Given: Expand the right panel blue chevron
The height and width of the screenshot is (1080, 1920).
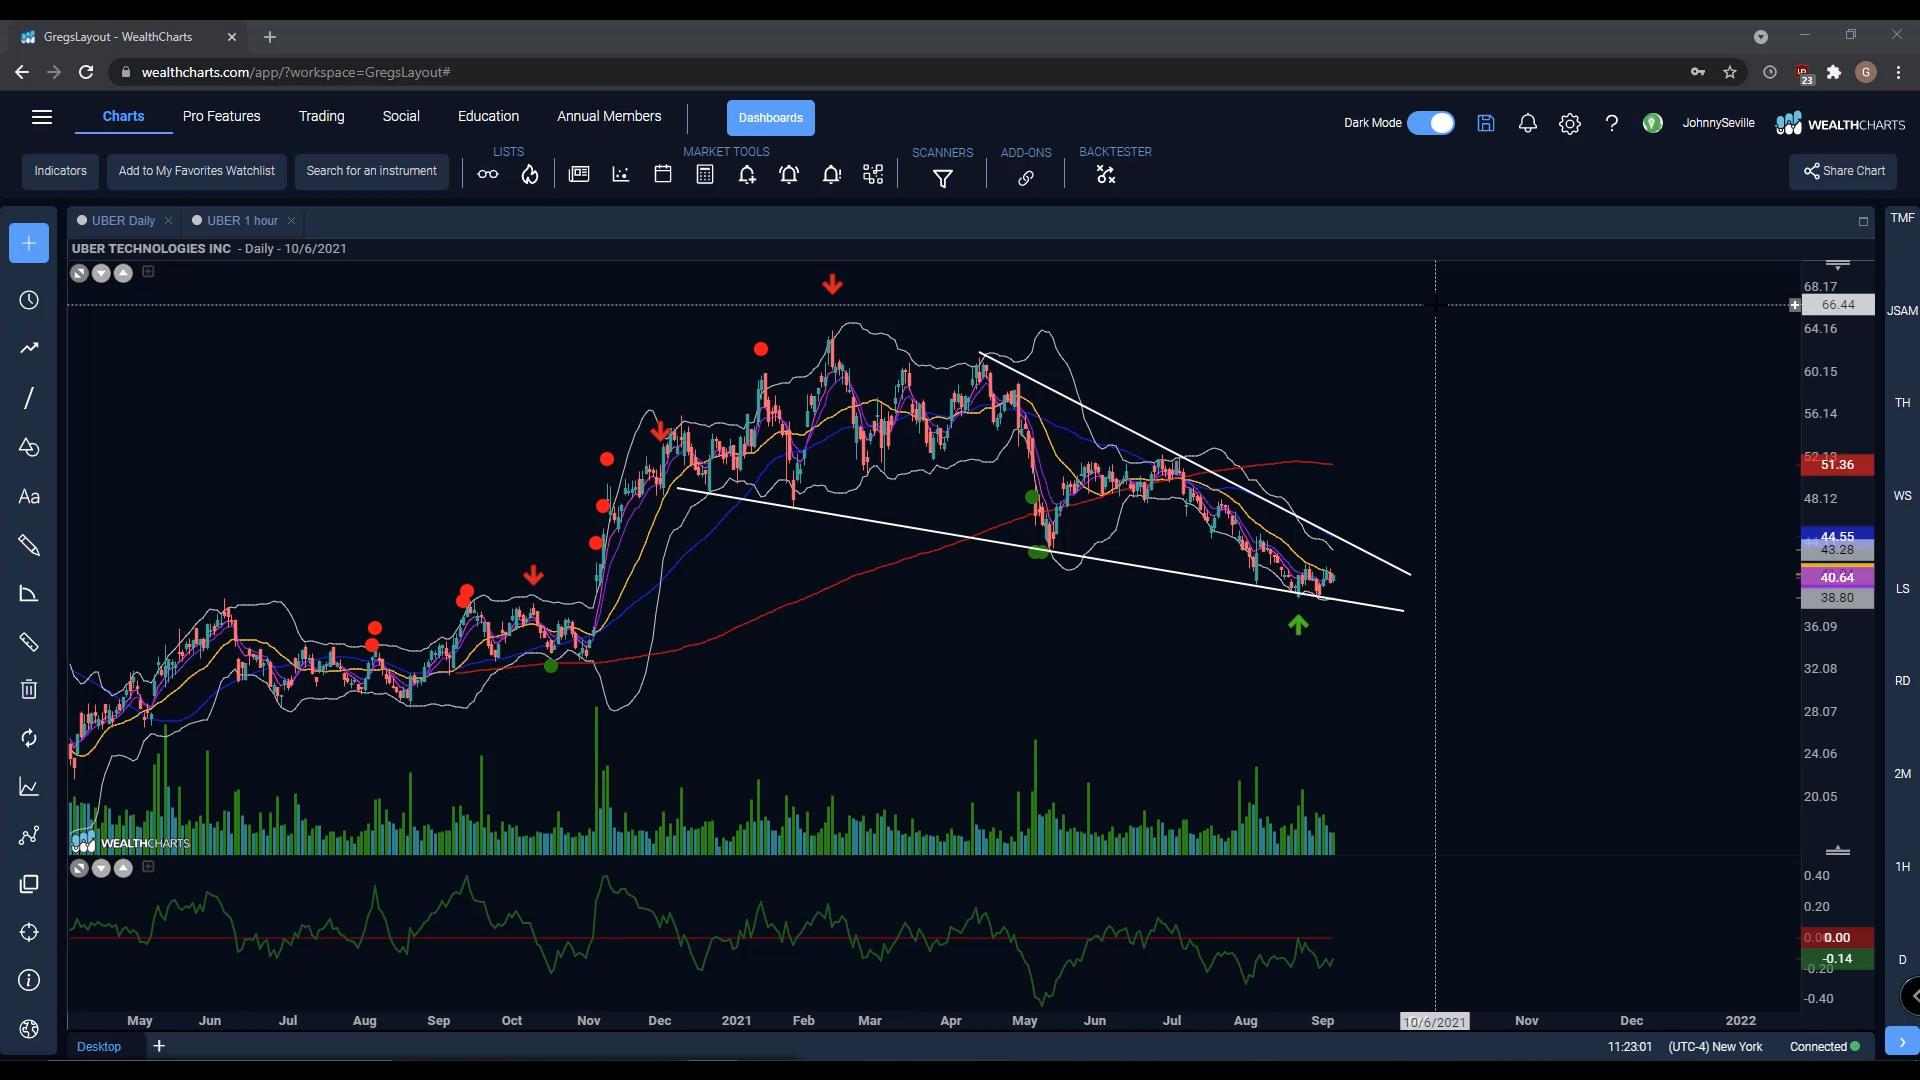Looking at the screenshot, I should pos(1902,1041).
